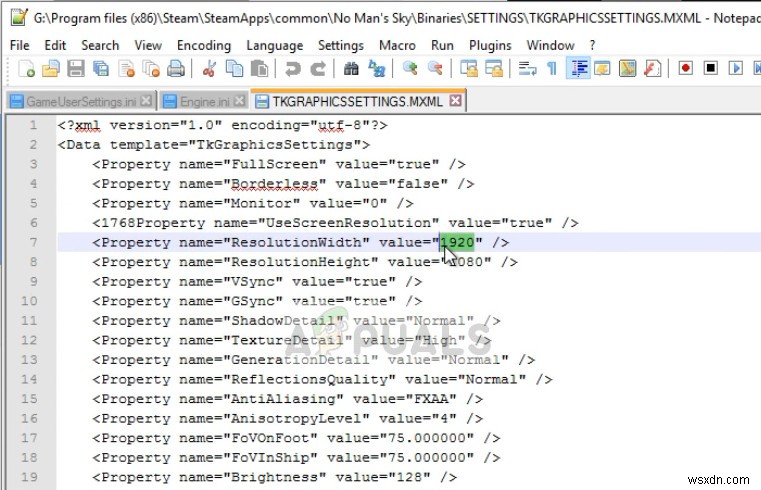Switch to the GameUserSettings.ini tab
Viewport: 761px width, 490px height.
coord(81,101)
